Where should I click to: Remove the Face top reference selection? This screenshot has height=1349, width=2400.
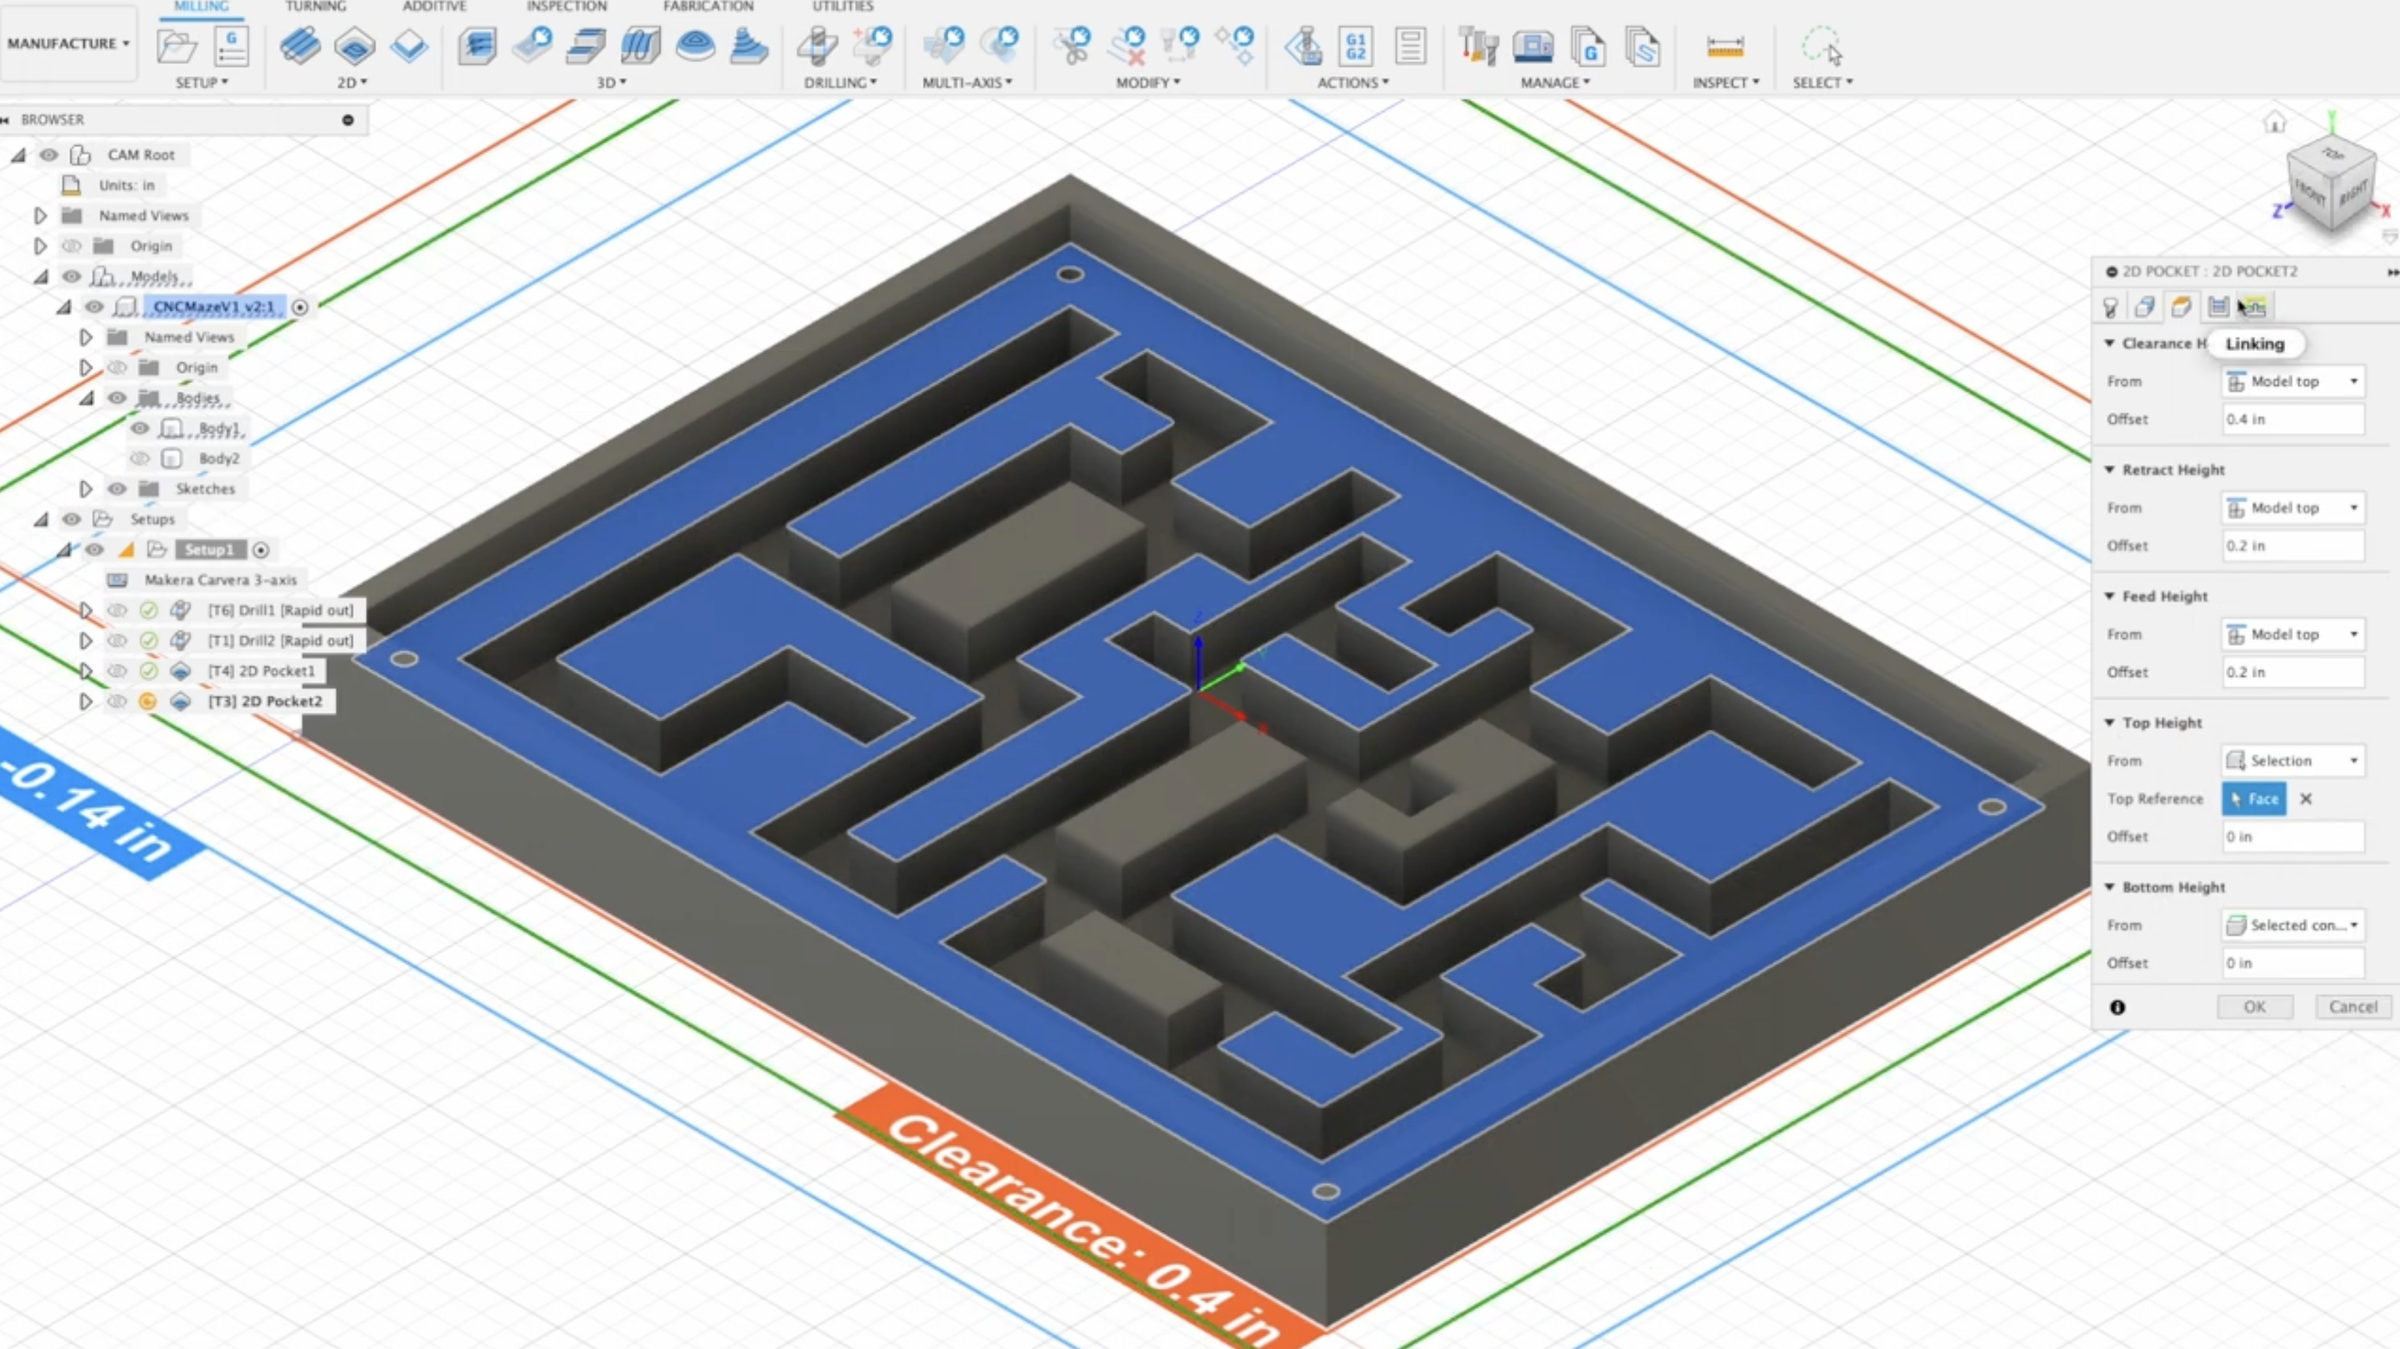pos(2306,798)
